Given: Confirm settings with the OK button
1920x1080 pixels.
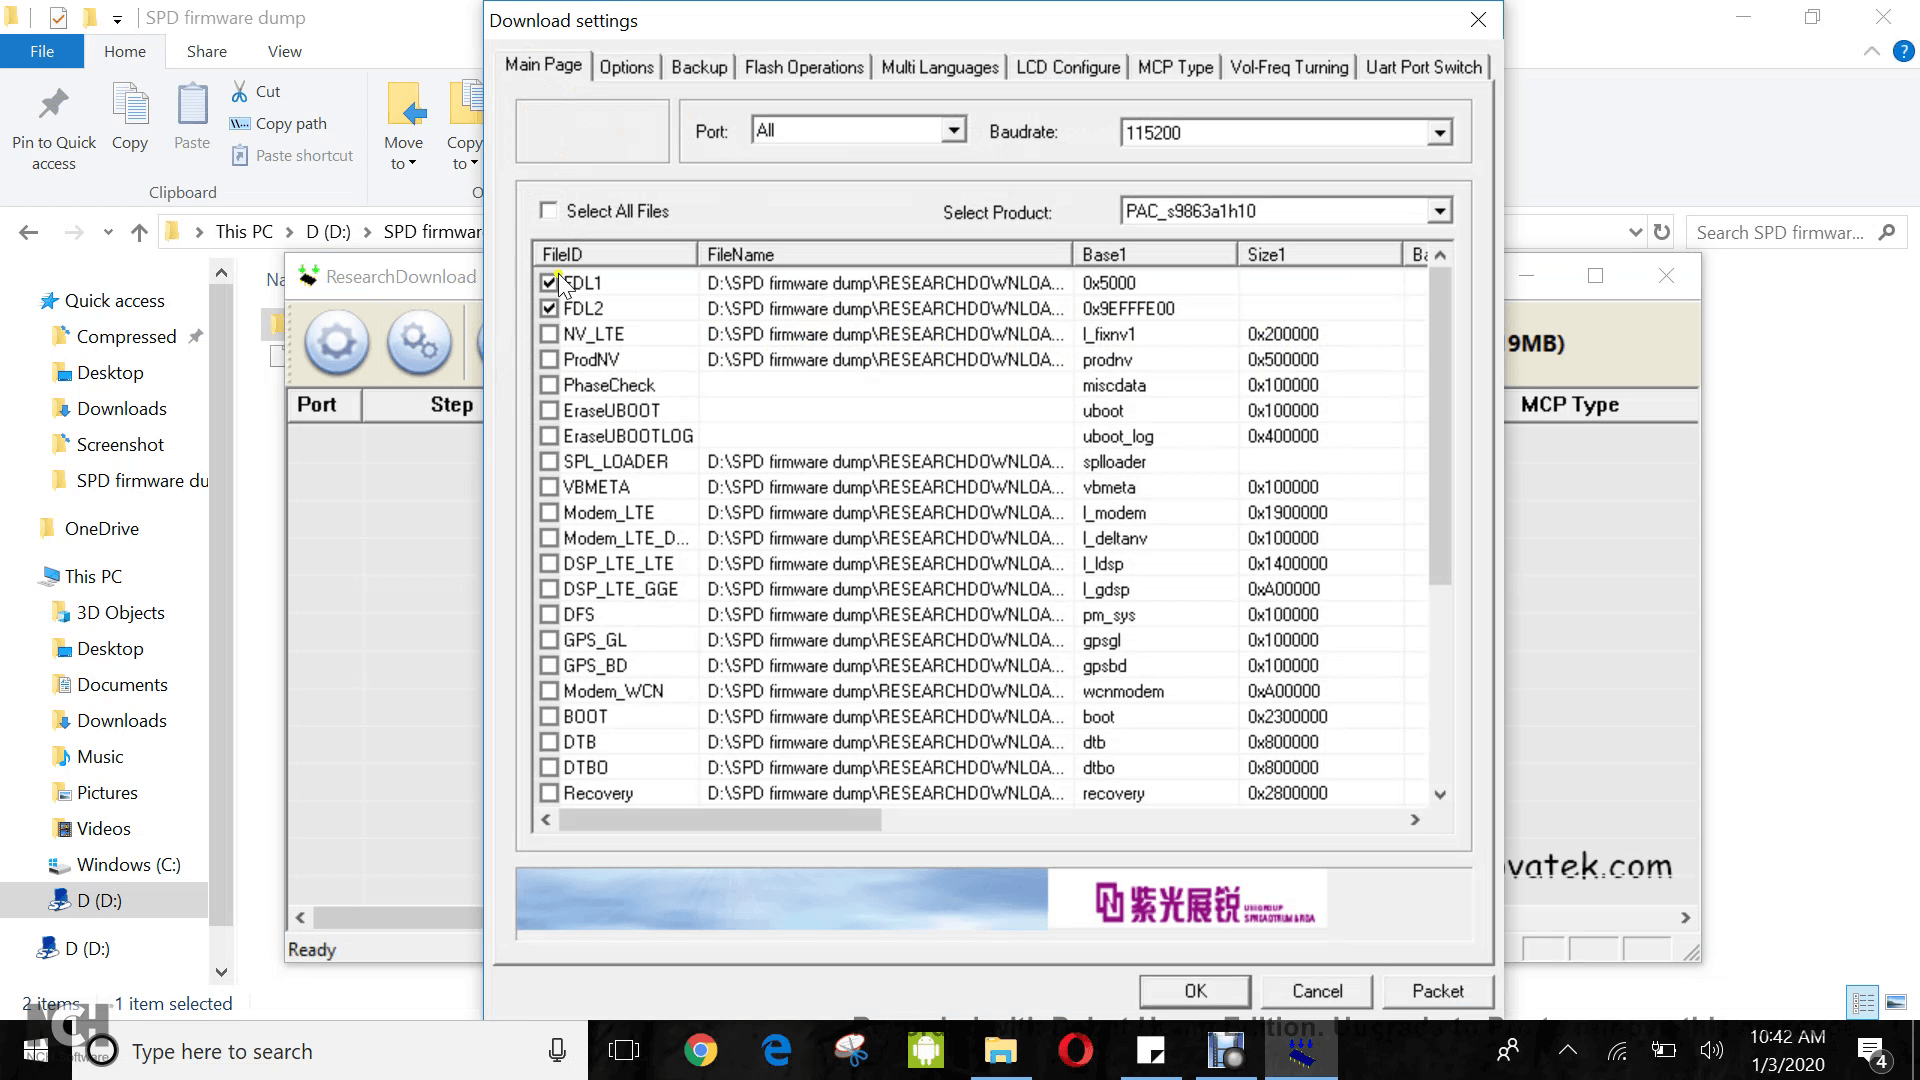Looking at the screenshot, I should [x=1194, y=991].
